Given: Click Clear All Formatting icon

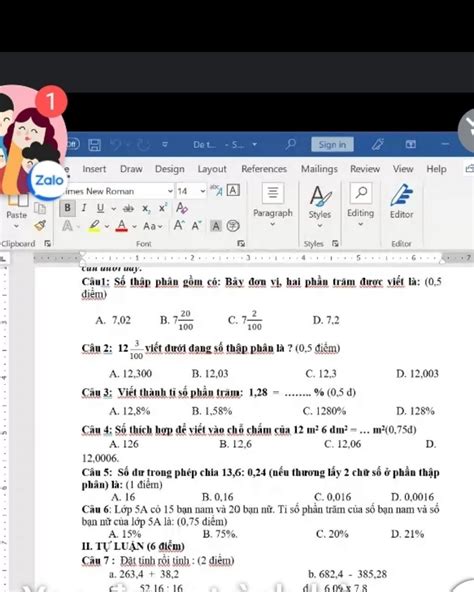Looking at the screenshot, I should point(182,208).
